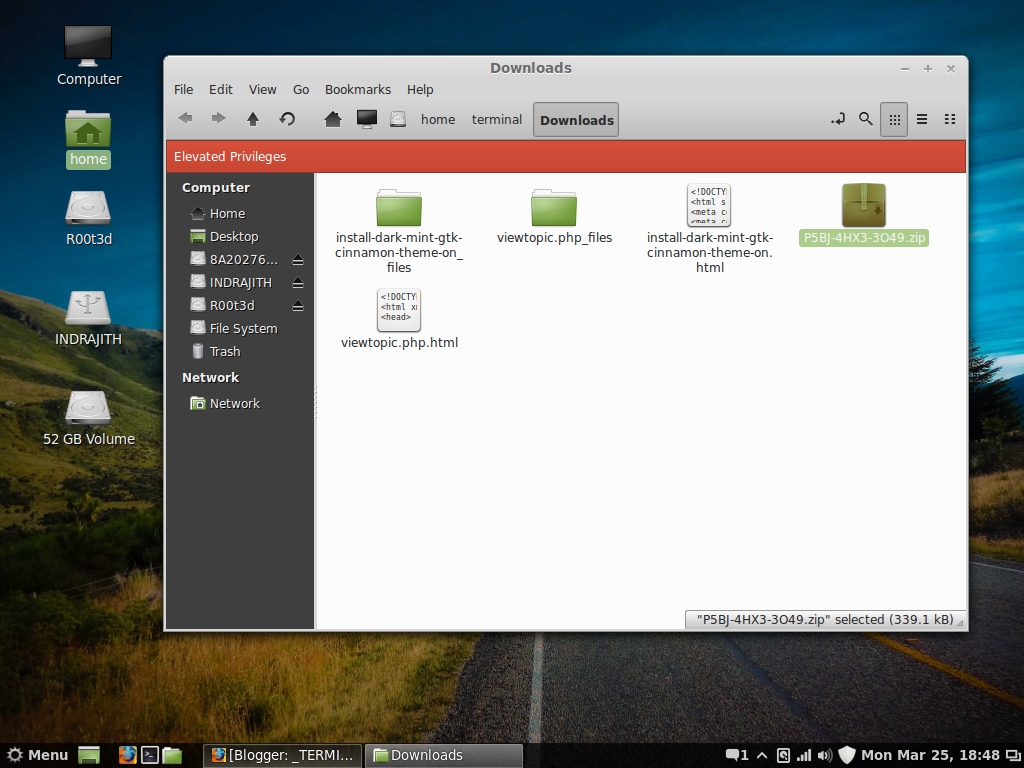1024x768 pixels.
Task: Click the terminal breadcrumb button
Action: (x=496, y=119)
